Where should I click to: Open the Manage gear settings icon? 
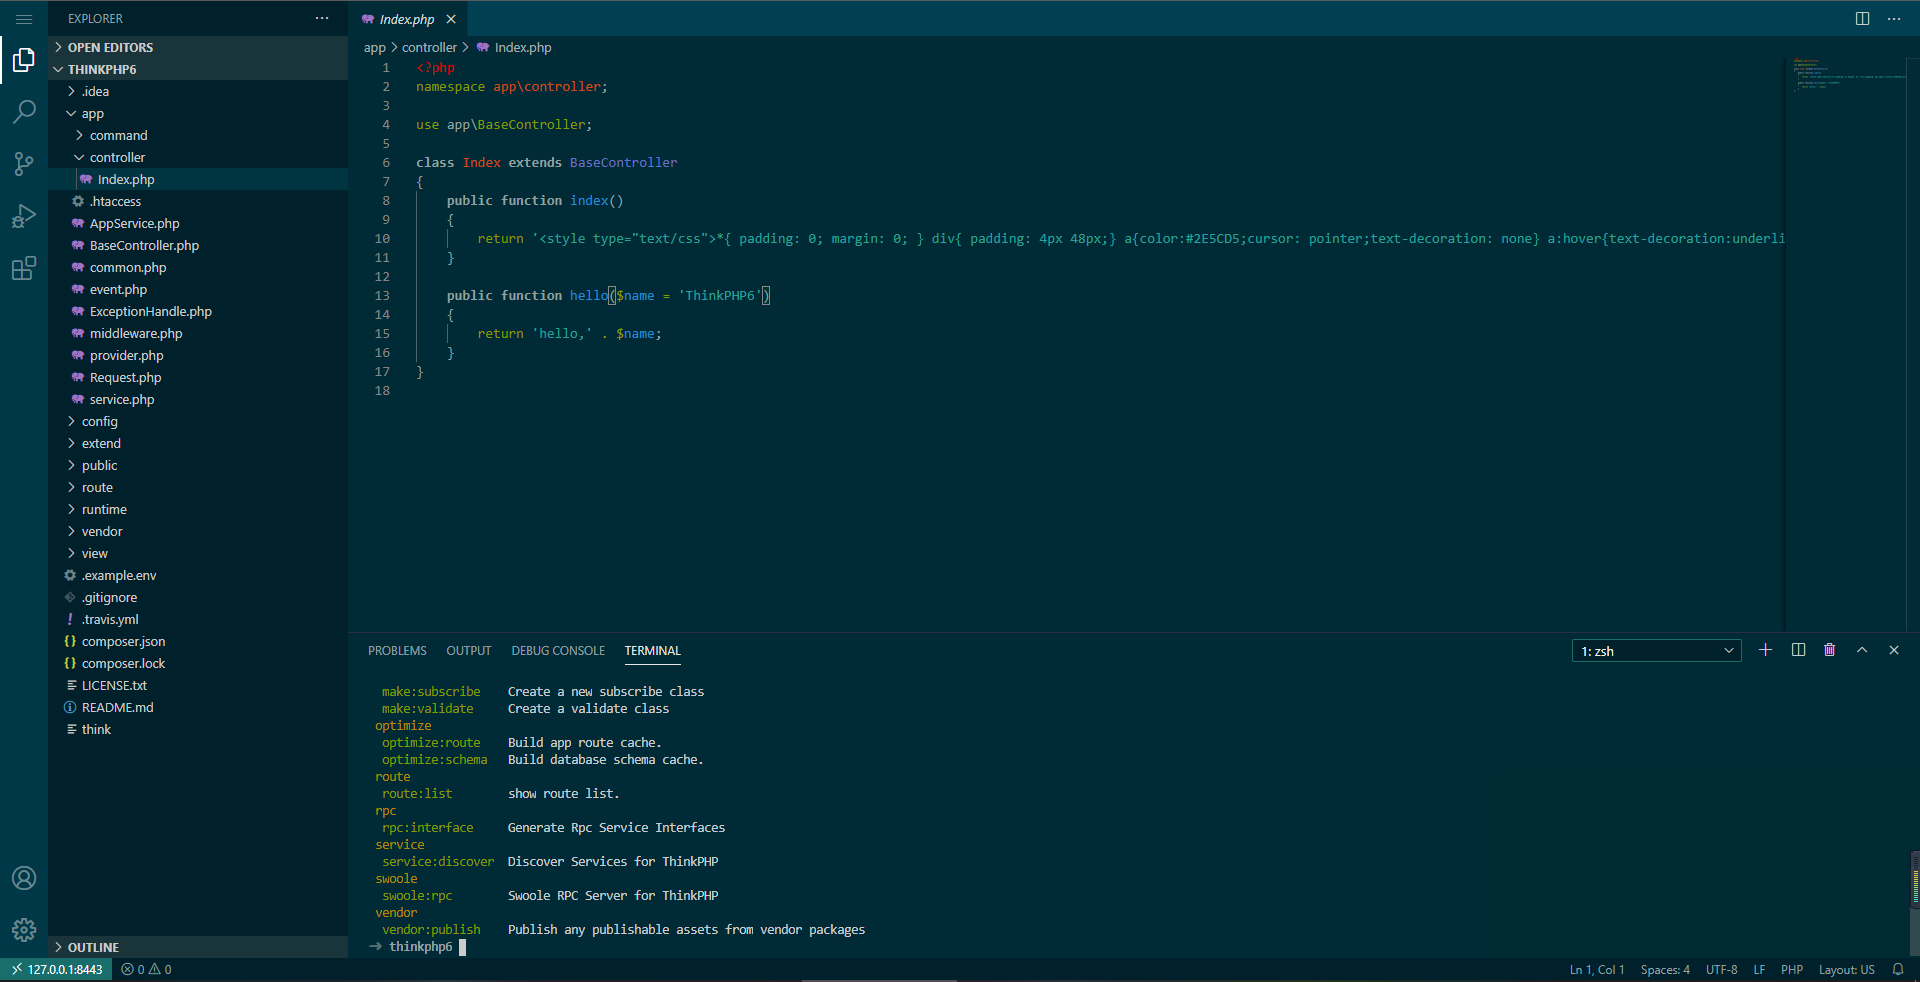pos(24,930)
